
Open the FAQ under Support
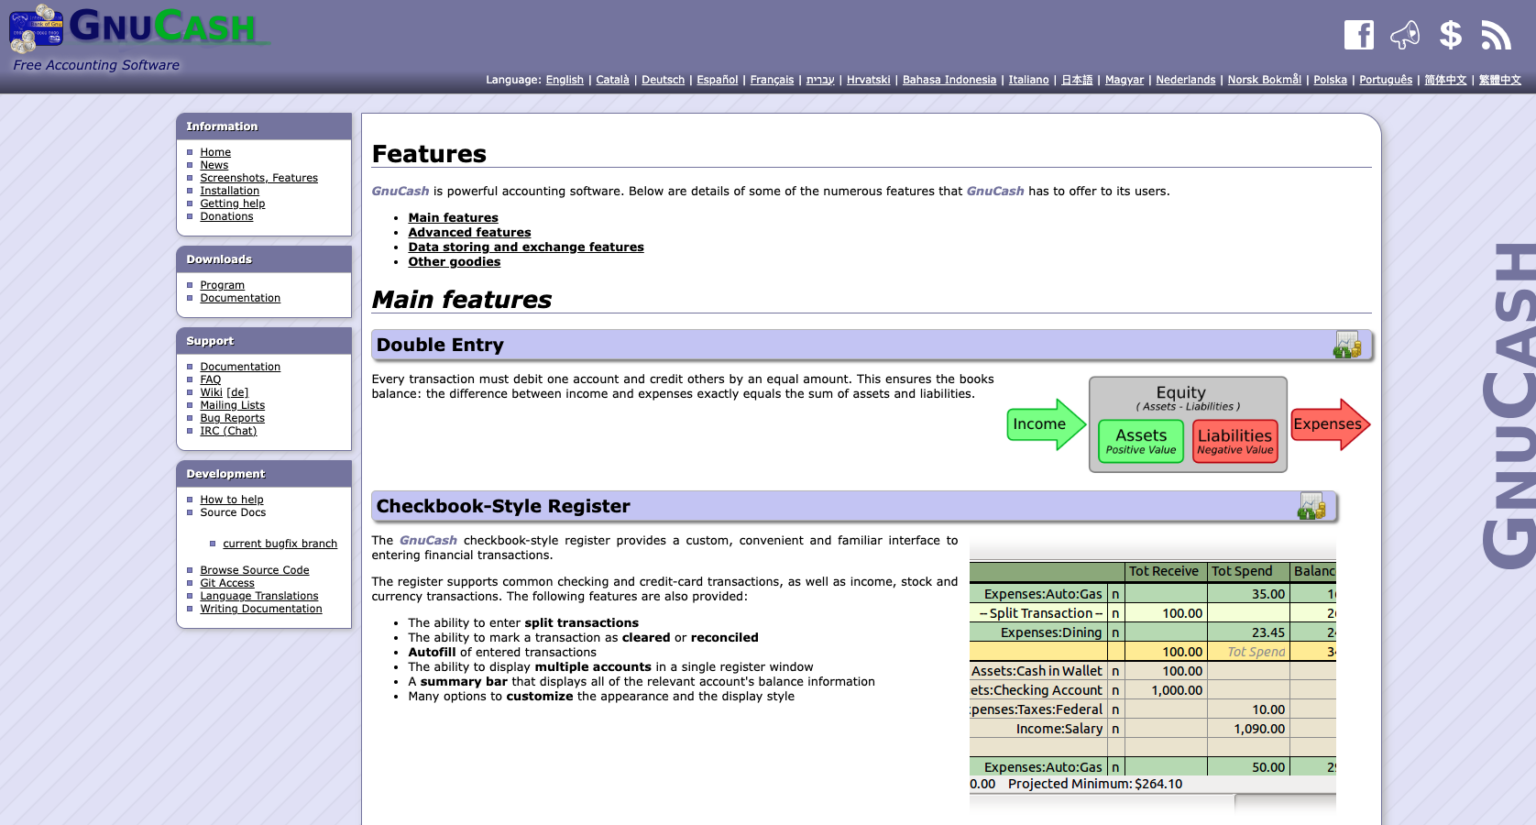point(210,379)
